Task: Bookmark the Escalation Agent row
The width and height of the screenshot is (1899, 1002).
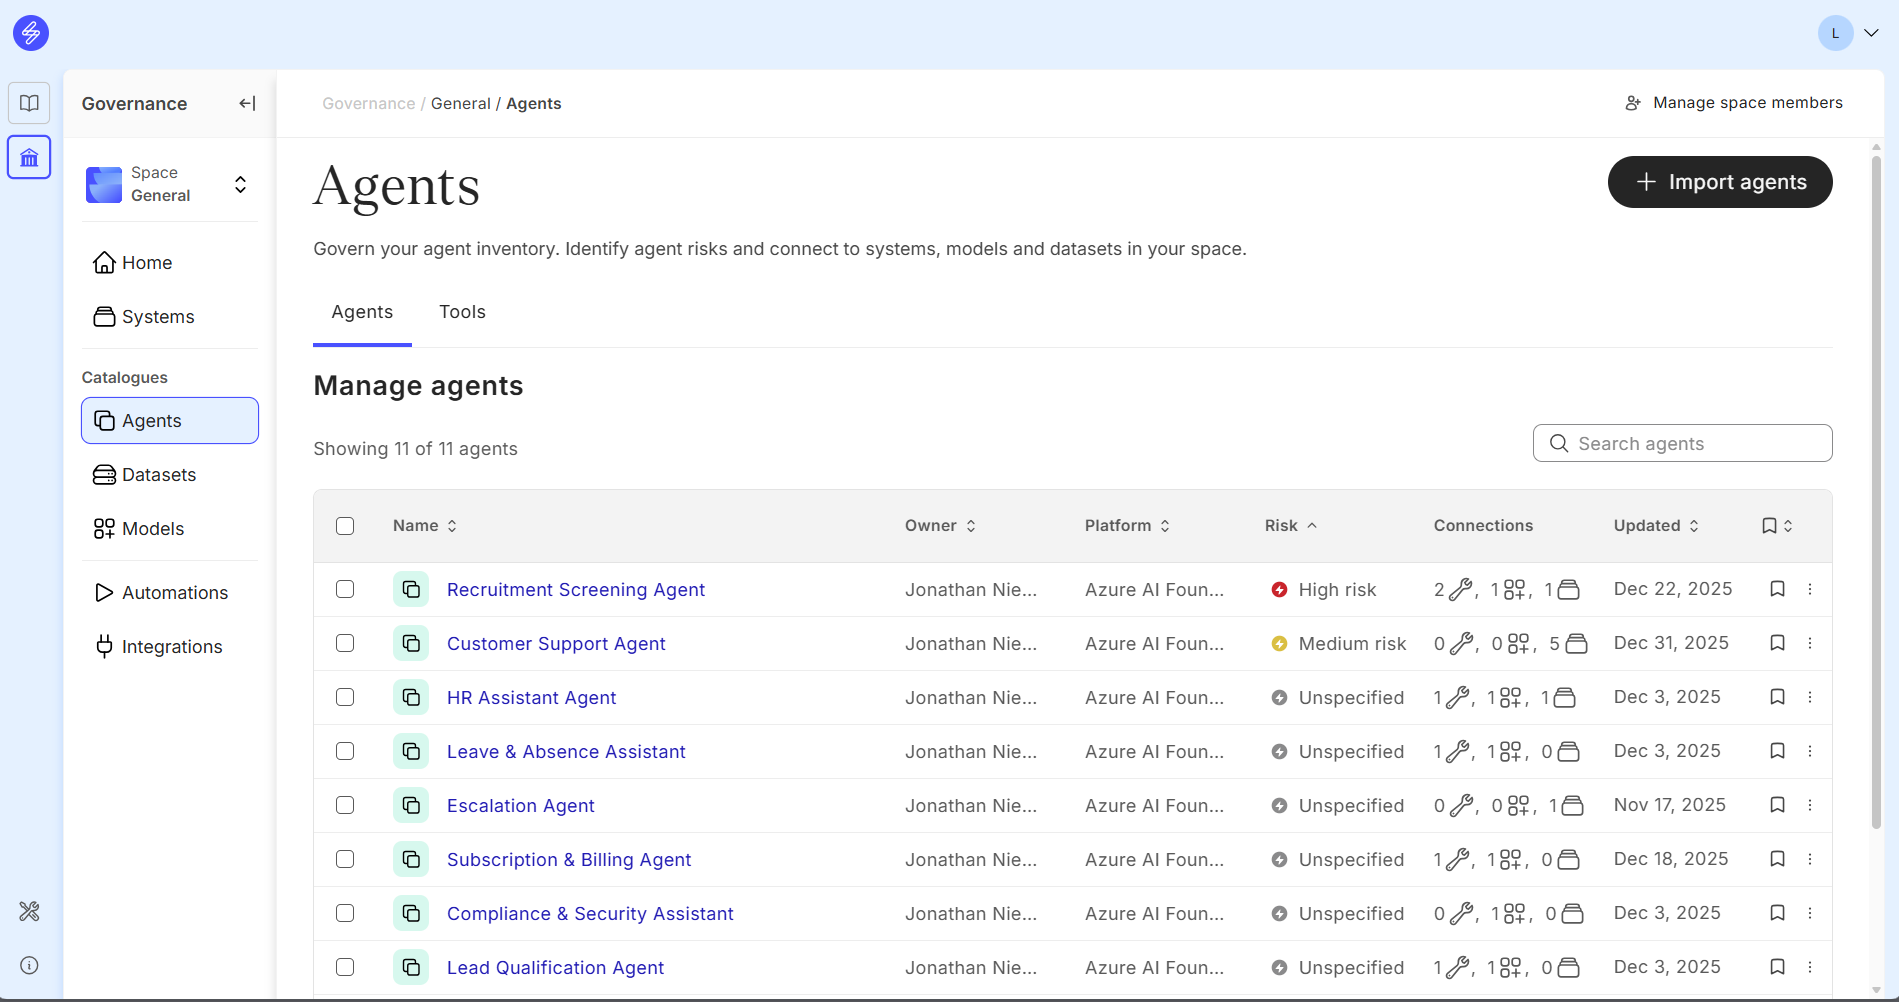Action: click(1777, 805)
